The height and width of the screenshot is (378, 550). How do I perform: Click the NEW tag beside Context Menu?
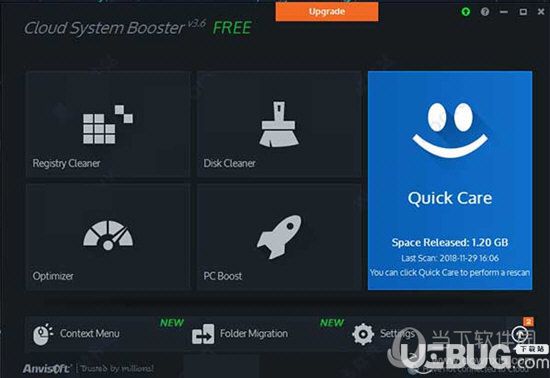click(x=172, y=323)
